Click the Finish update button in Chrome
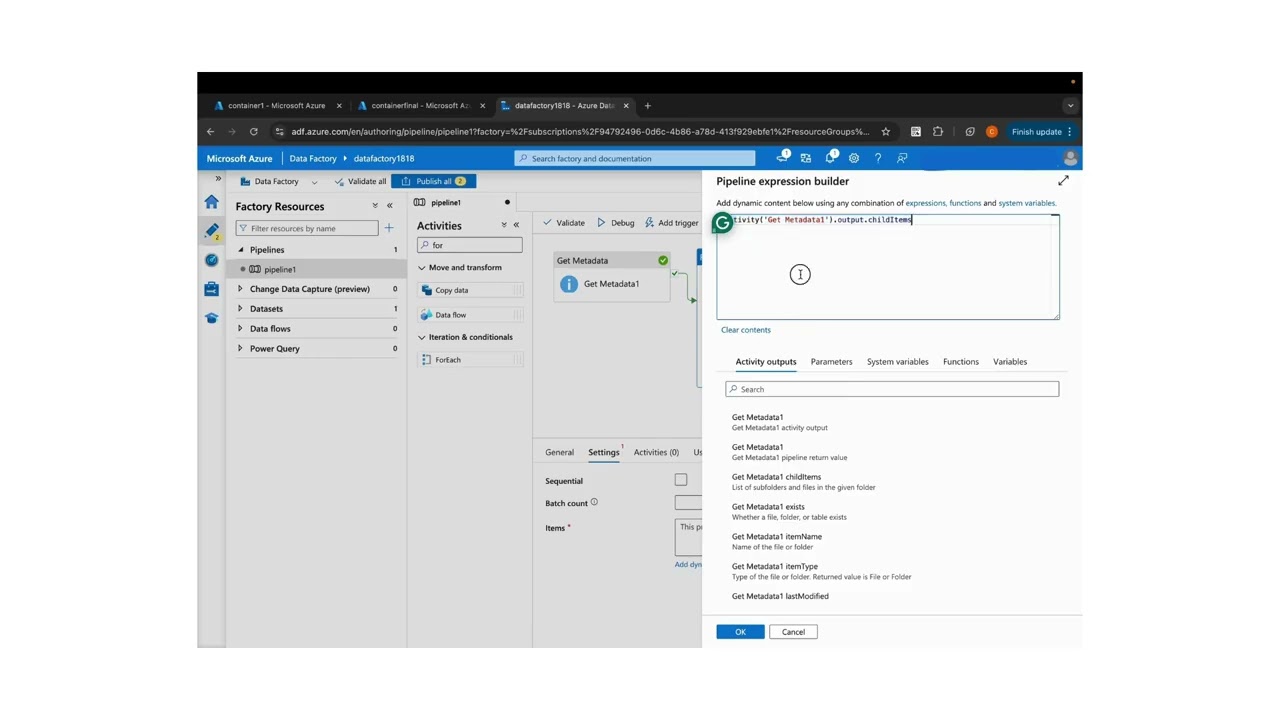 coord(1042,132)
